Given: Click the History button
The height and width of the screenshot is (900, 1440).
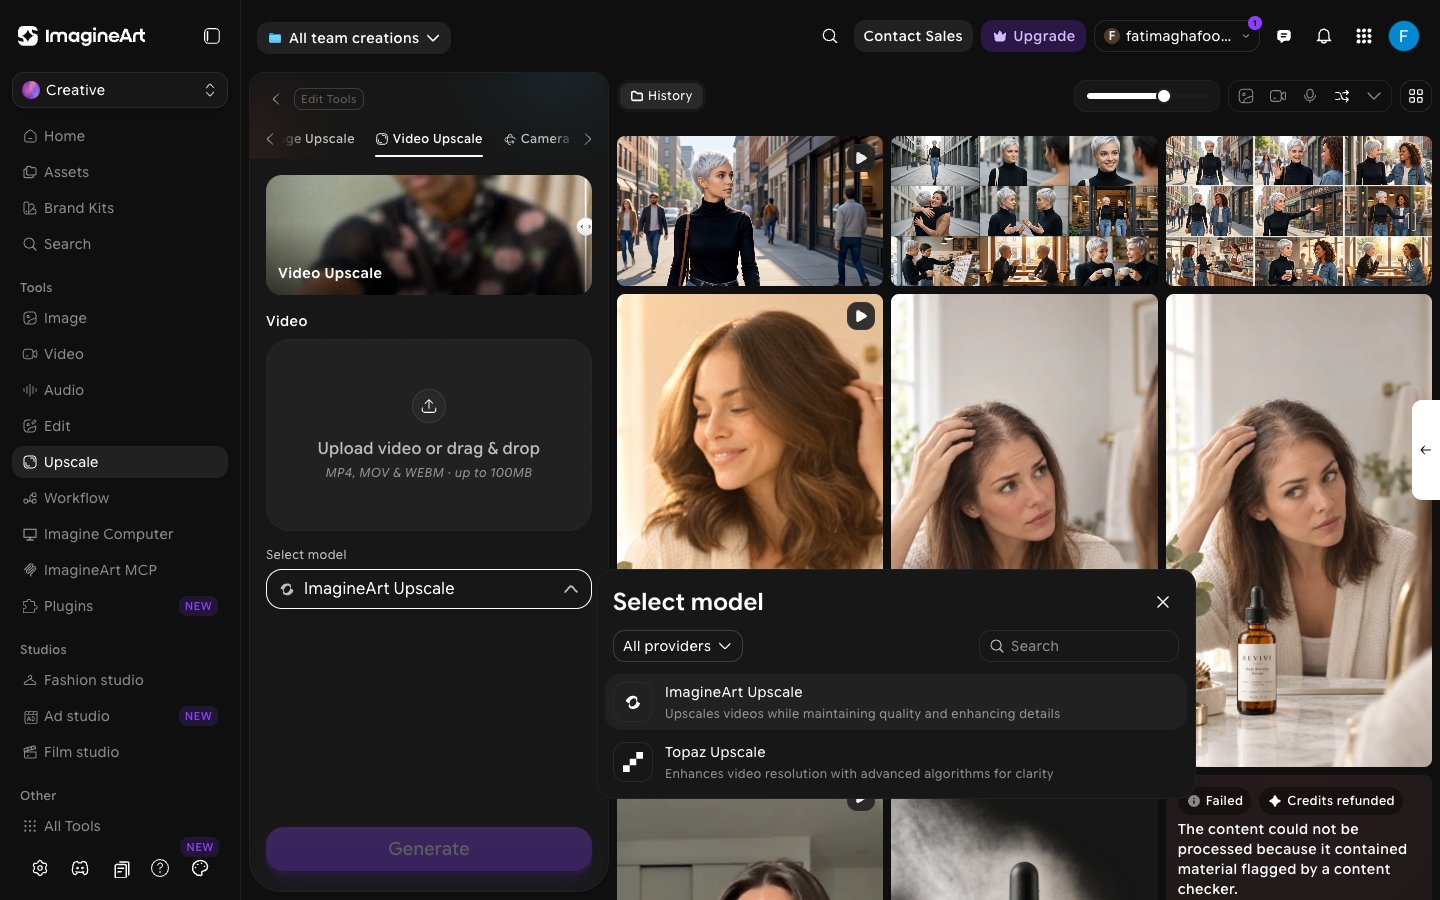Looking at the screenshot, I should pyautogui.click(x=662, y=96).
